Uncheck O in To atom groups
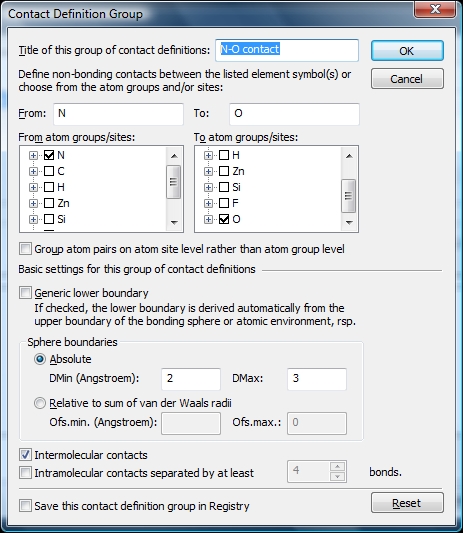463x533 pixels. [224, 219]
